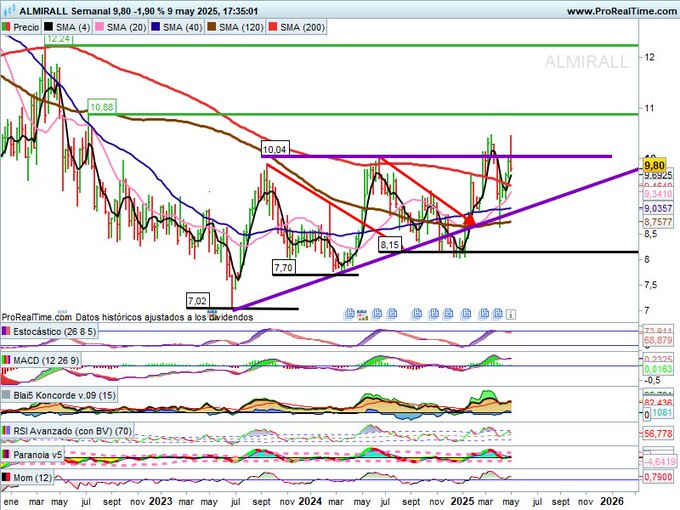The width and height of the screenshot is (680, 510).
Task: Visit the www.ProRealTime.com link
Action: (622, 11)
